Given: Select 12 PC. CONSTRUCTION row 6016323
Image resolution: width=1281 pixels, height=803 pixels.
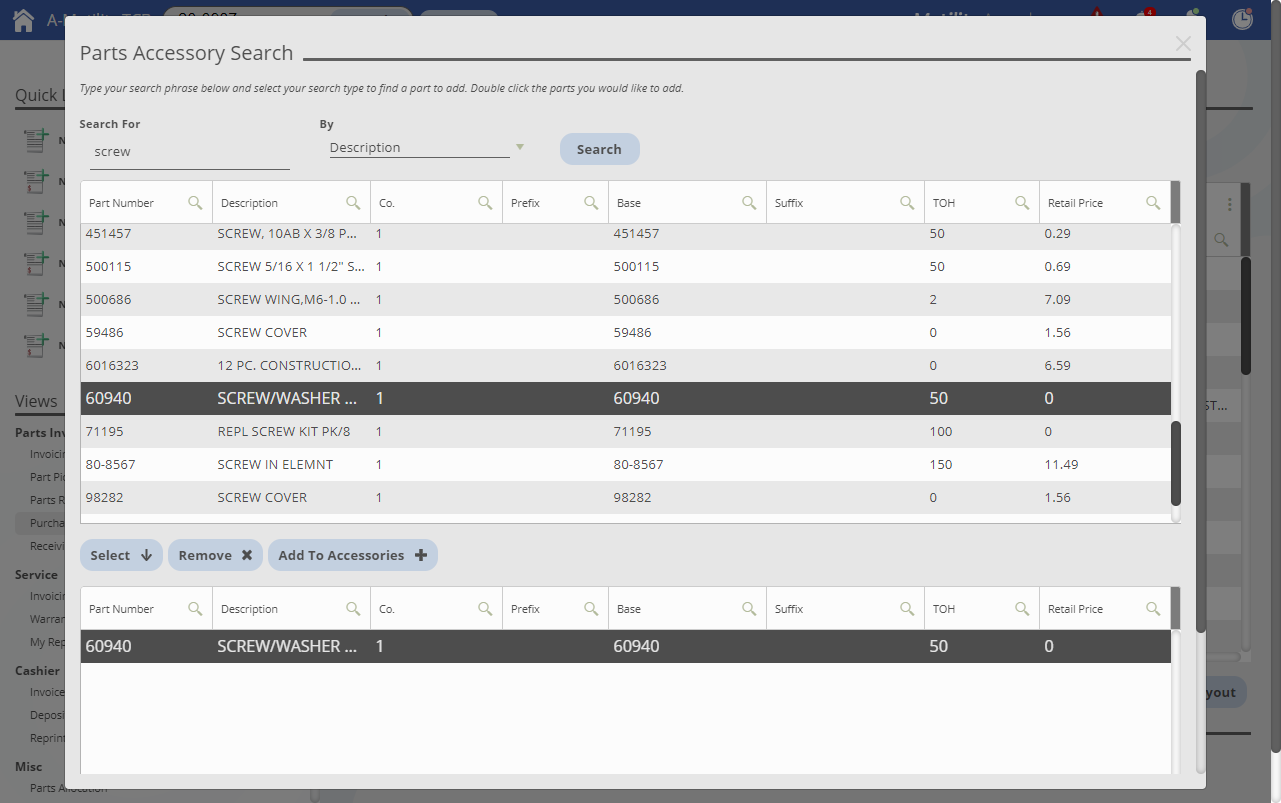Looking at the screenshot, I should click(626, 365).
